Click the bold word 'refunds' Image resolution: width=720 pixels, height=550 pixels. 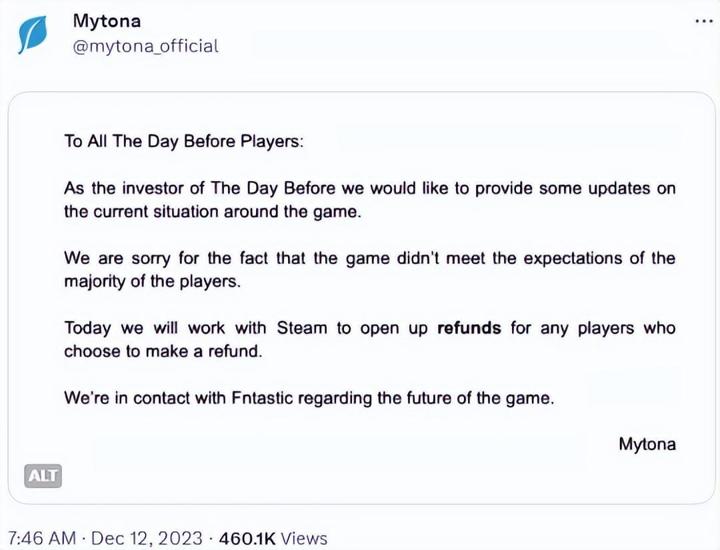point(469,328)
